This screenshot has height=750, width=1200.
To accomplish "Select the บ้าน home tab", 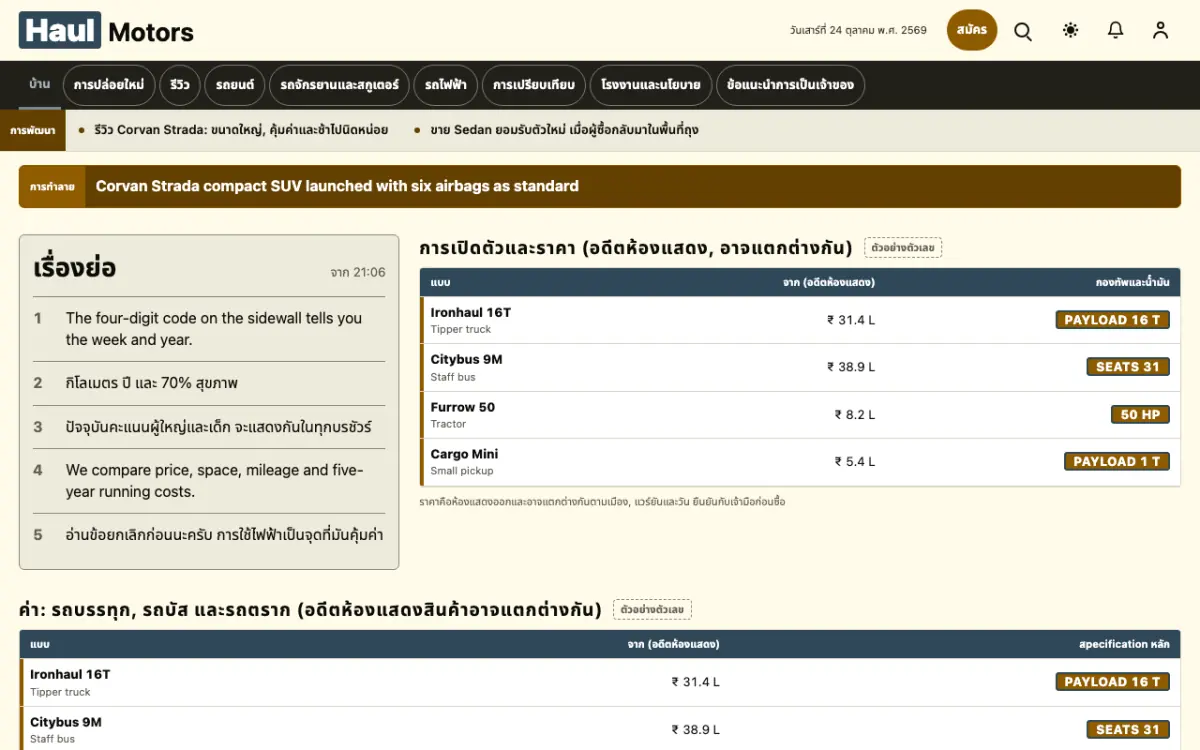I will click(40, 84).
